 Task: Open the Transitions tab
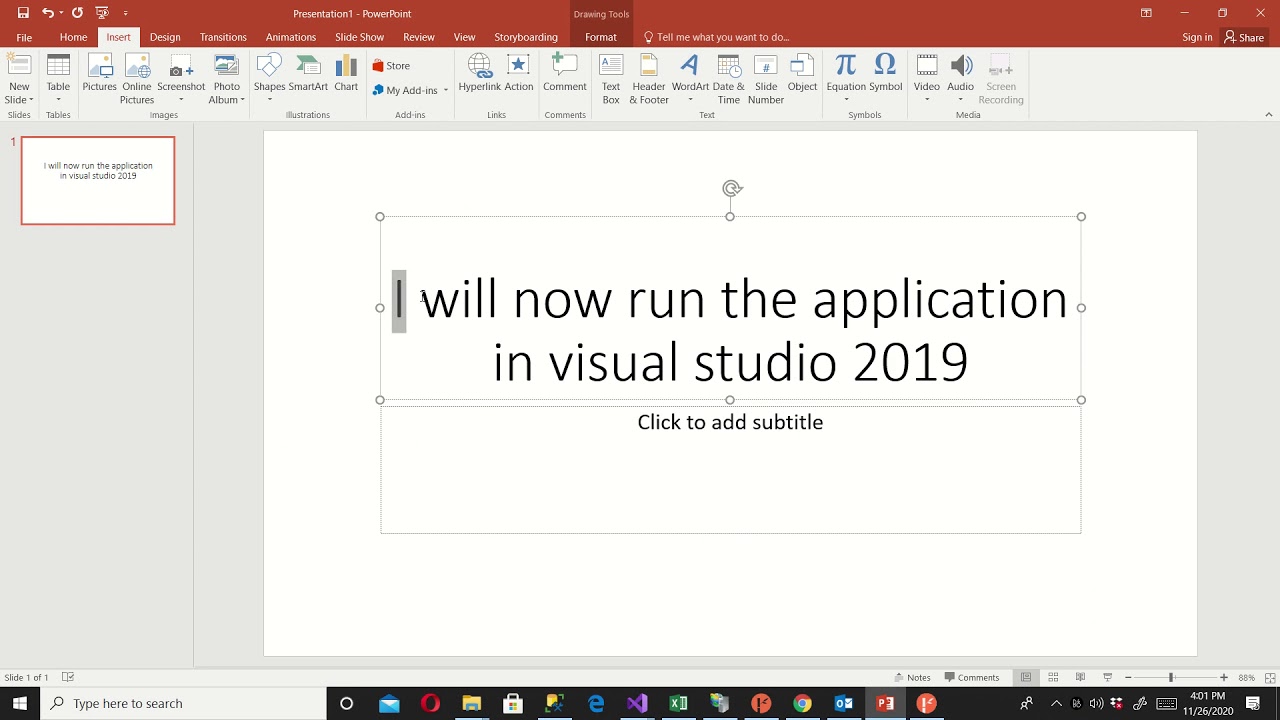223,37
